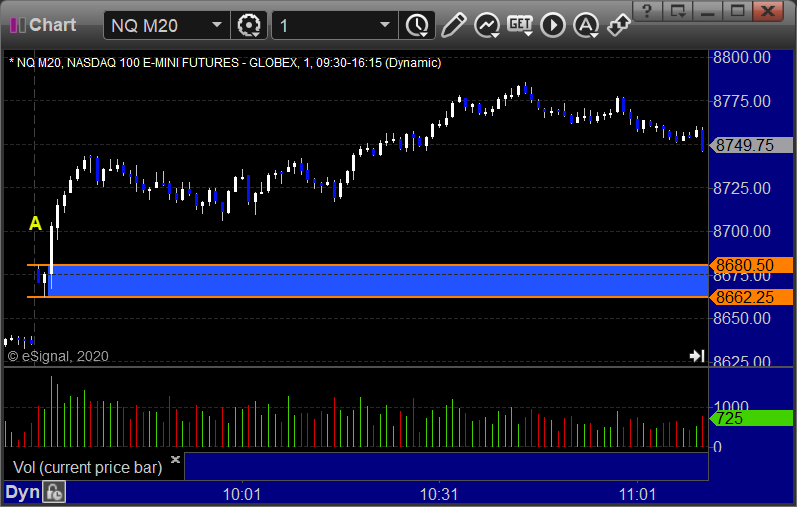Click the 11:01 time axis label
Viewport: 797px width, 507px height.
click(637, 494)
